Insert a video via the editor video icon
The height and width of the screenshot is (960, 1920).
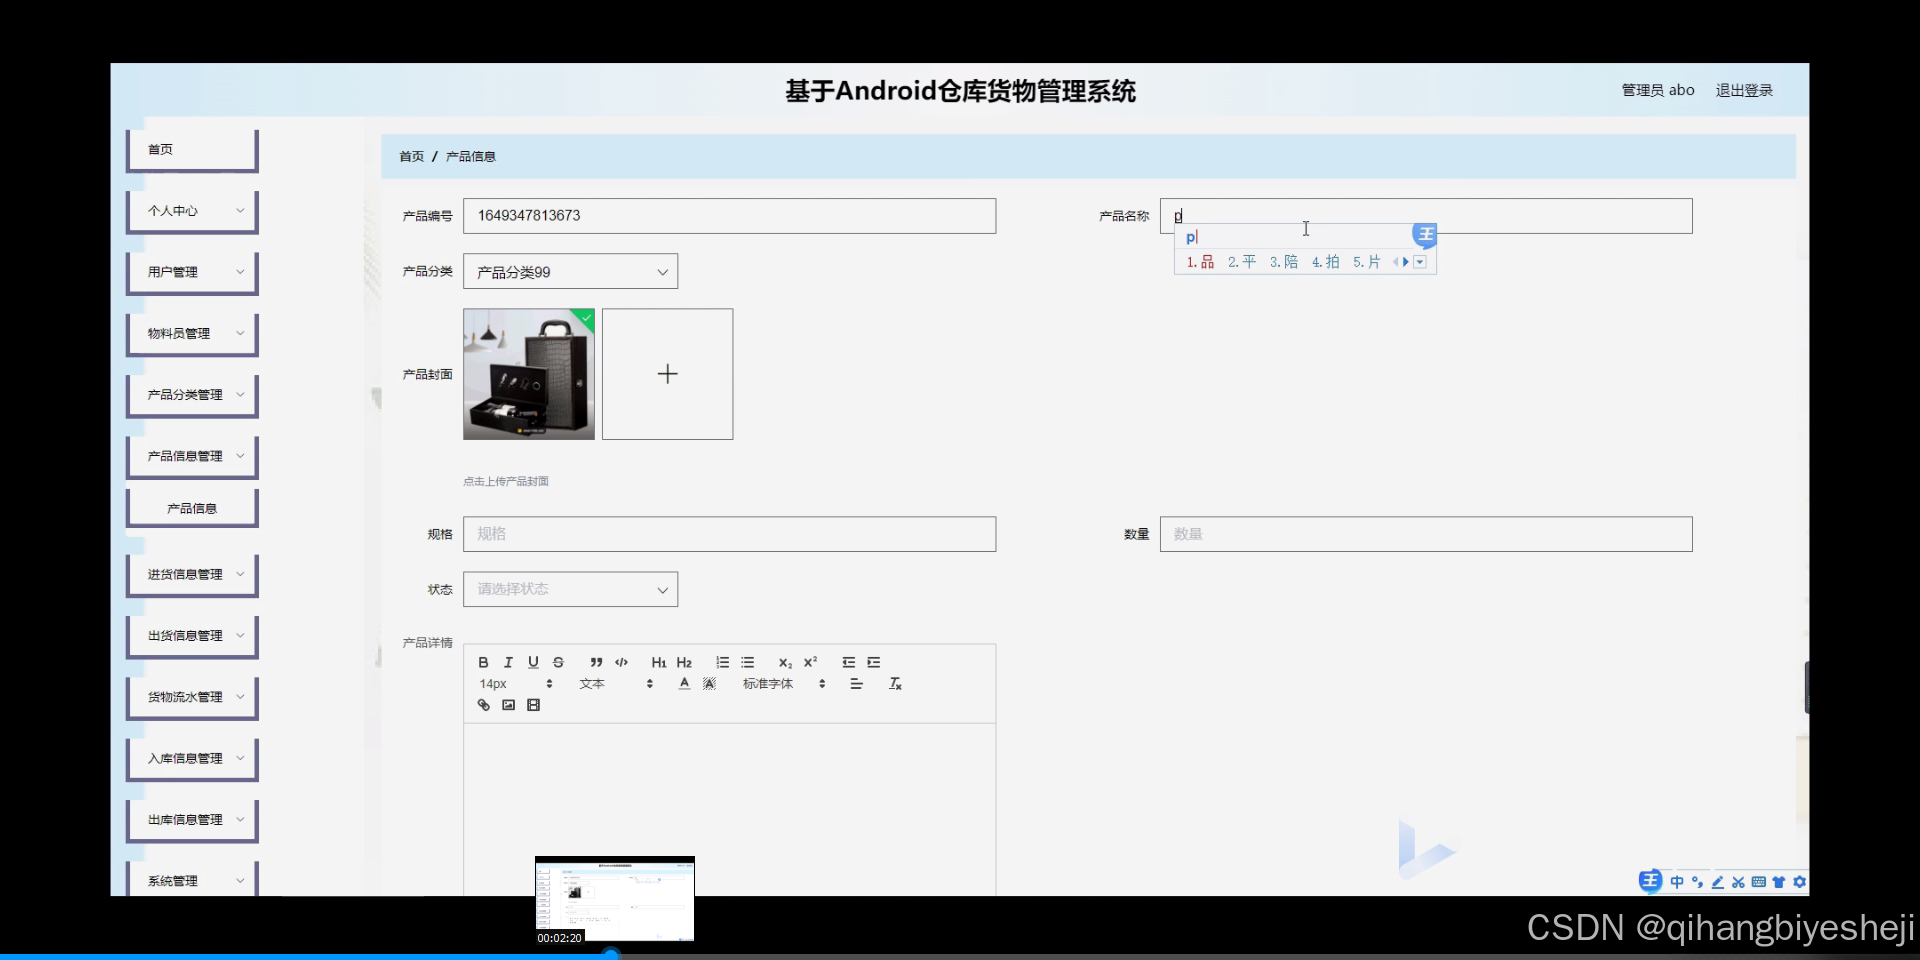(533, 705)
